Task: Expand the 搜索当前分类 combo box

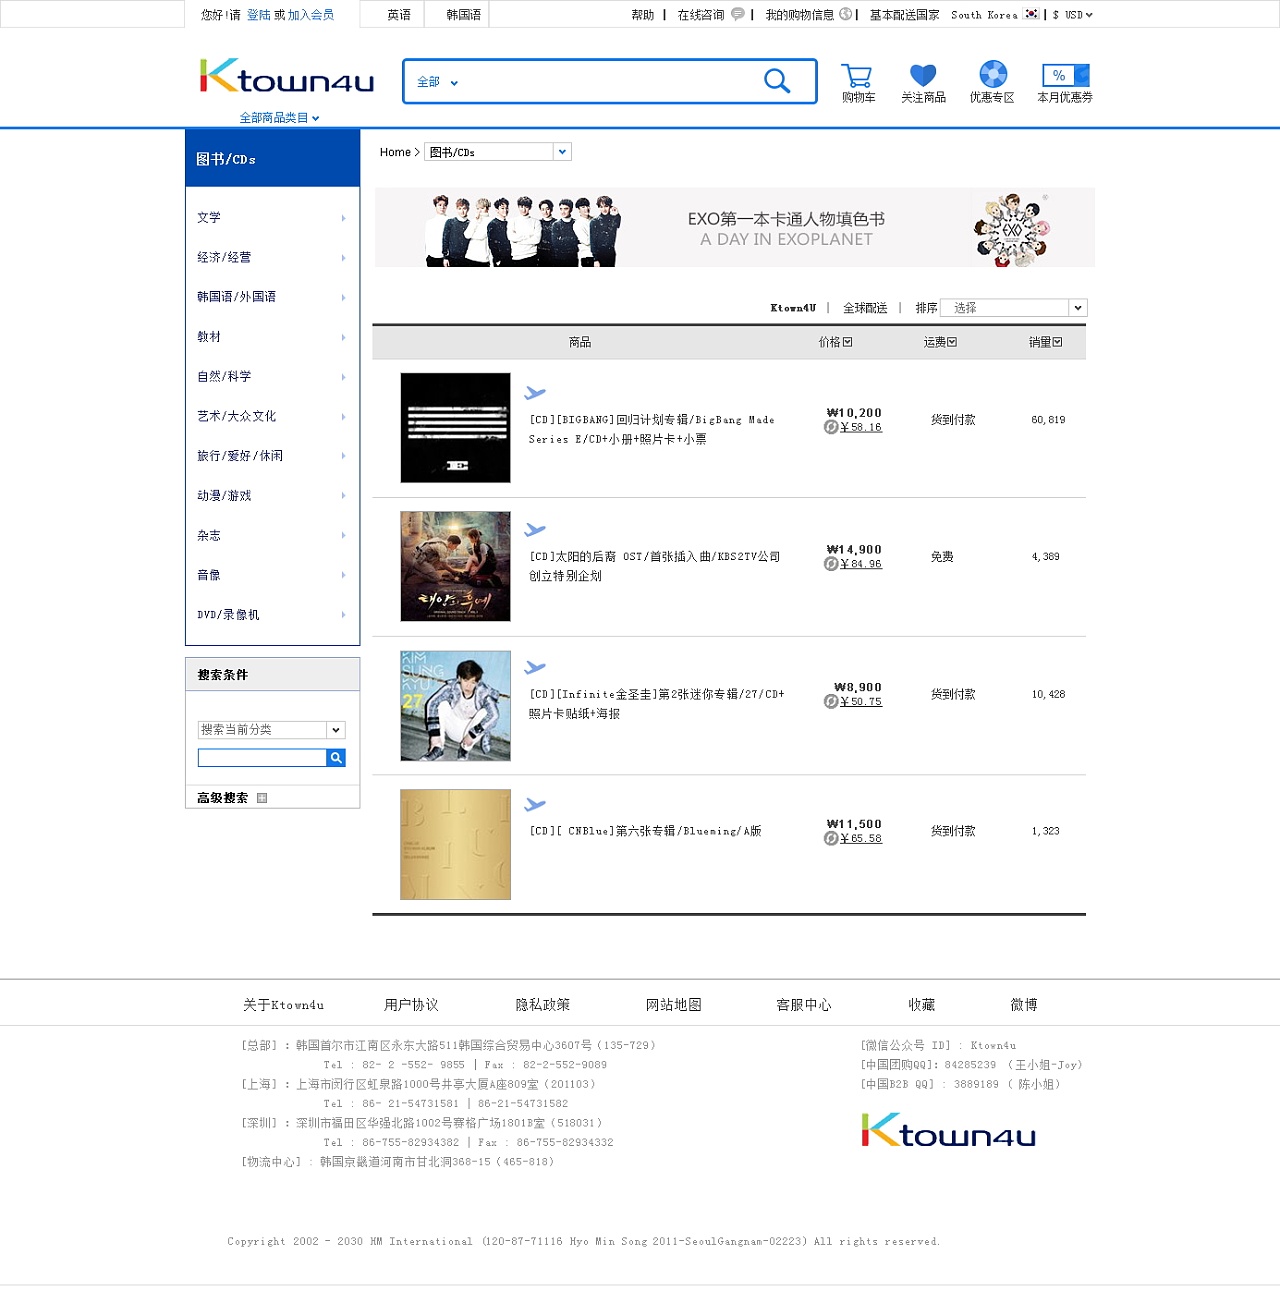Action: click(x=271, y=730)
